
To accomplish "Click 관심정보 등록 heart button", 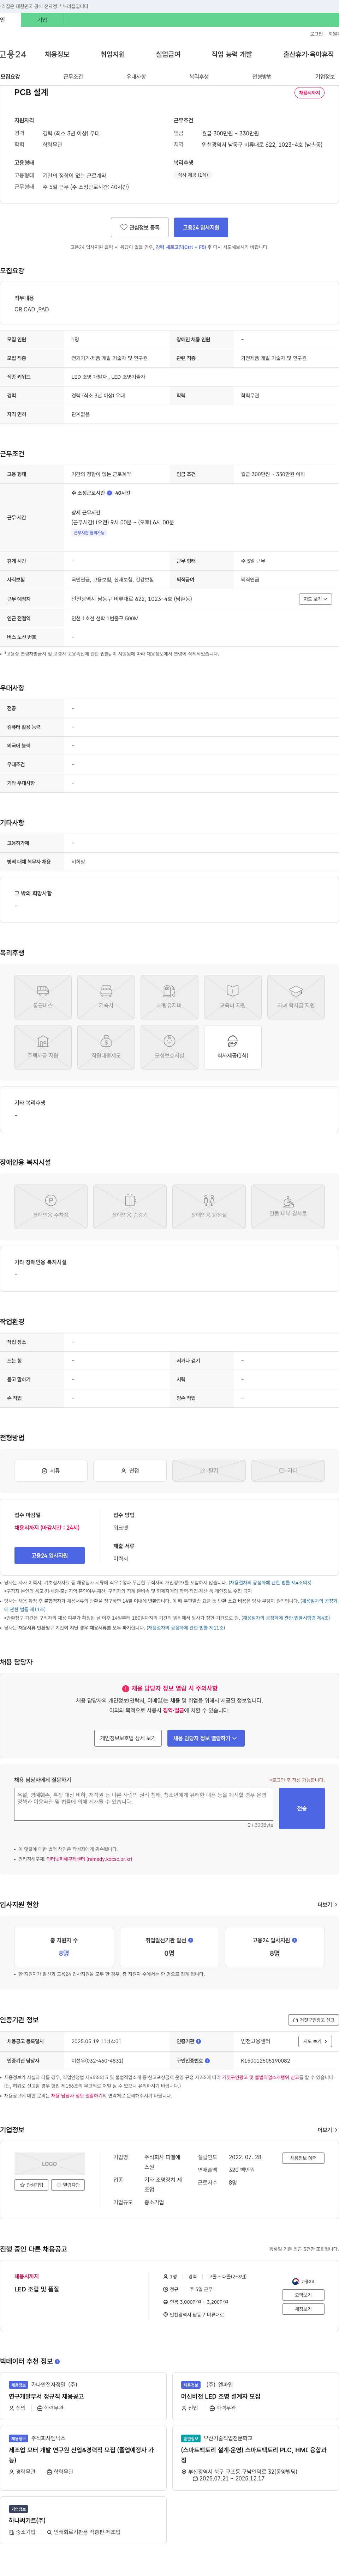I will coord(139,227).
